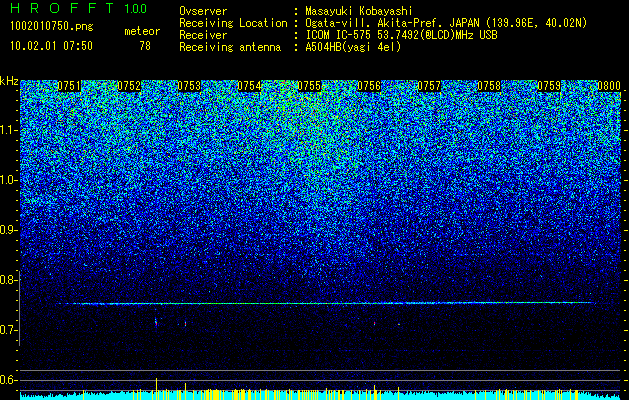The width and height of the screenshot is (629, 400).
Task: Click the 0758 time marker
Action: point(489,86)
